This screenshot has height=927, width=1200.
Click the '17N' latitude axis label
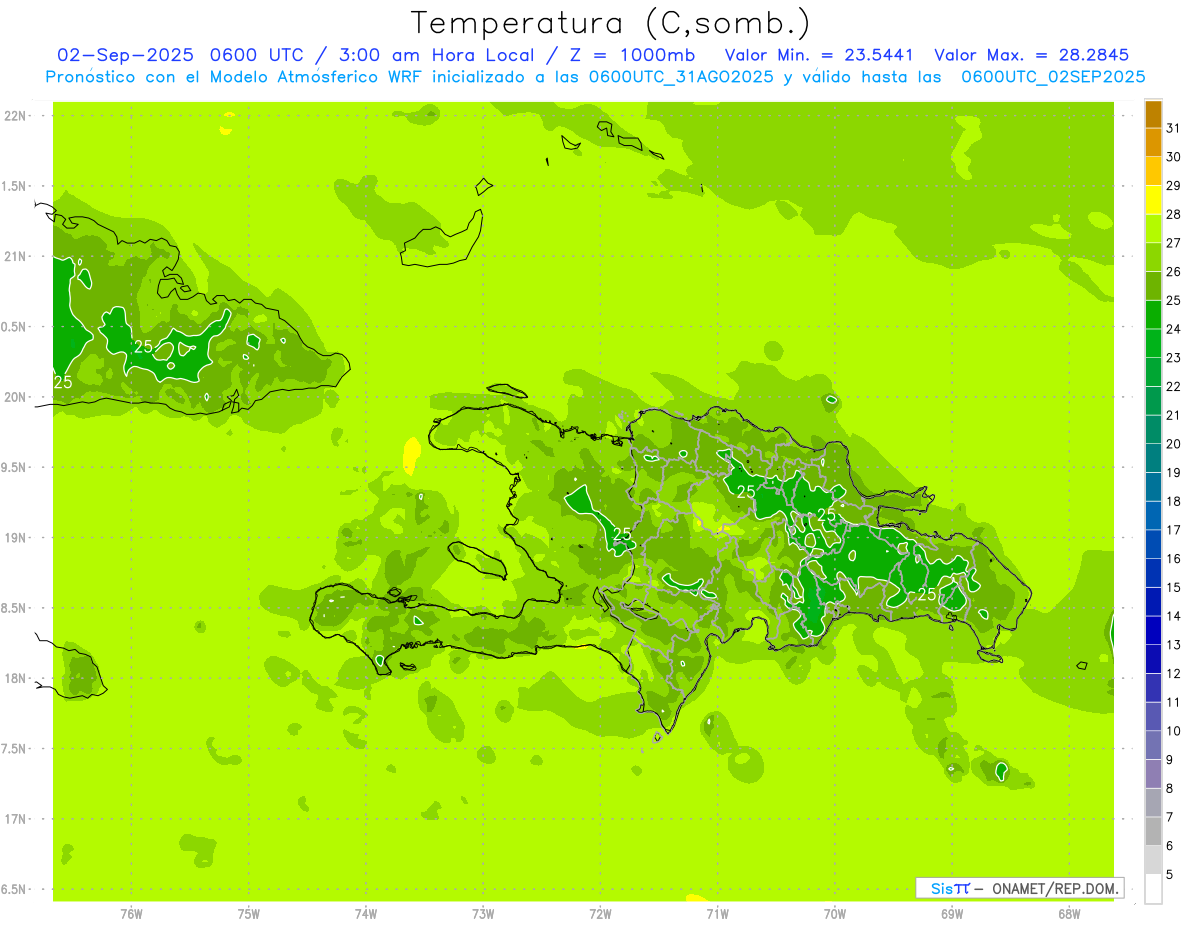(x=17, y=819)
